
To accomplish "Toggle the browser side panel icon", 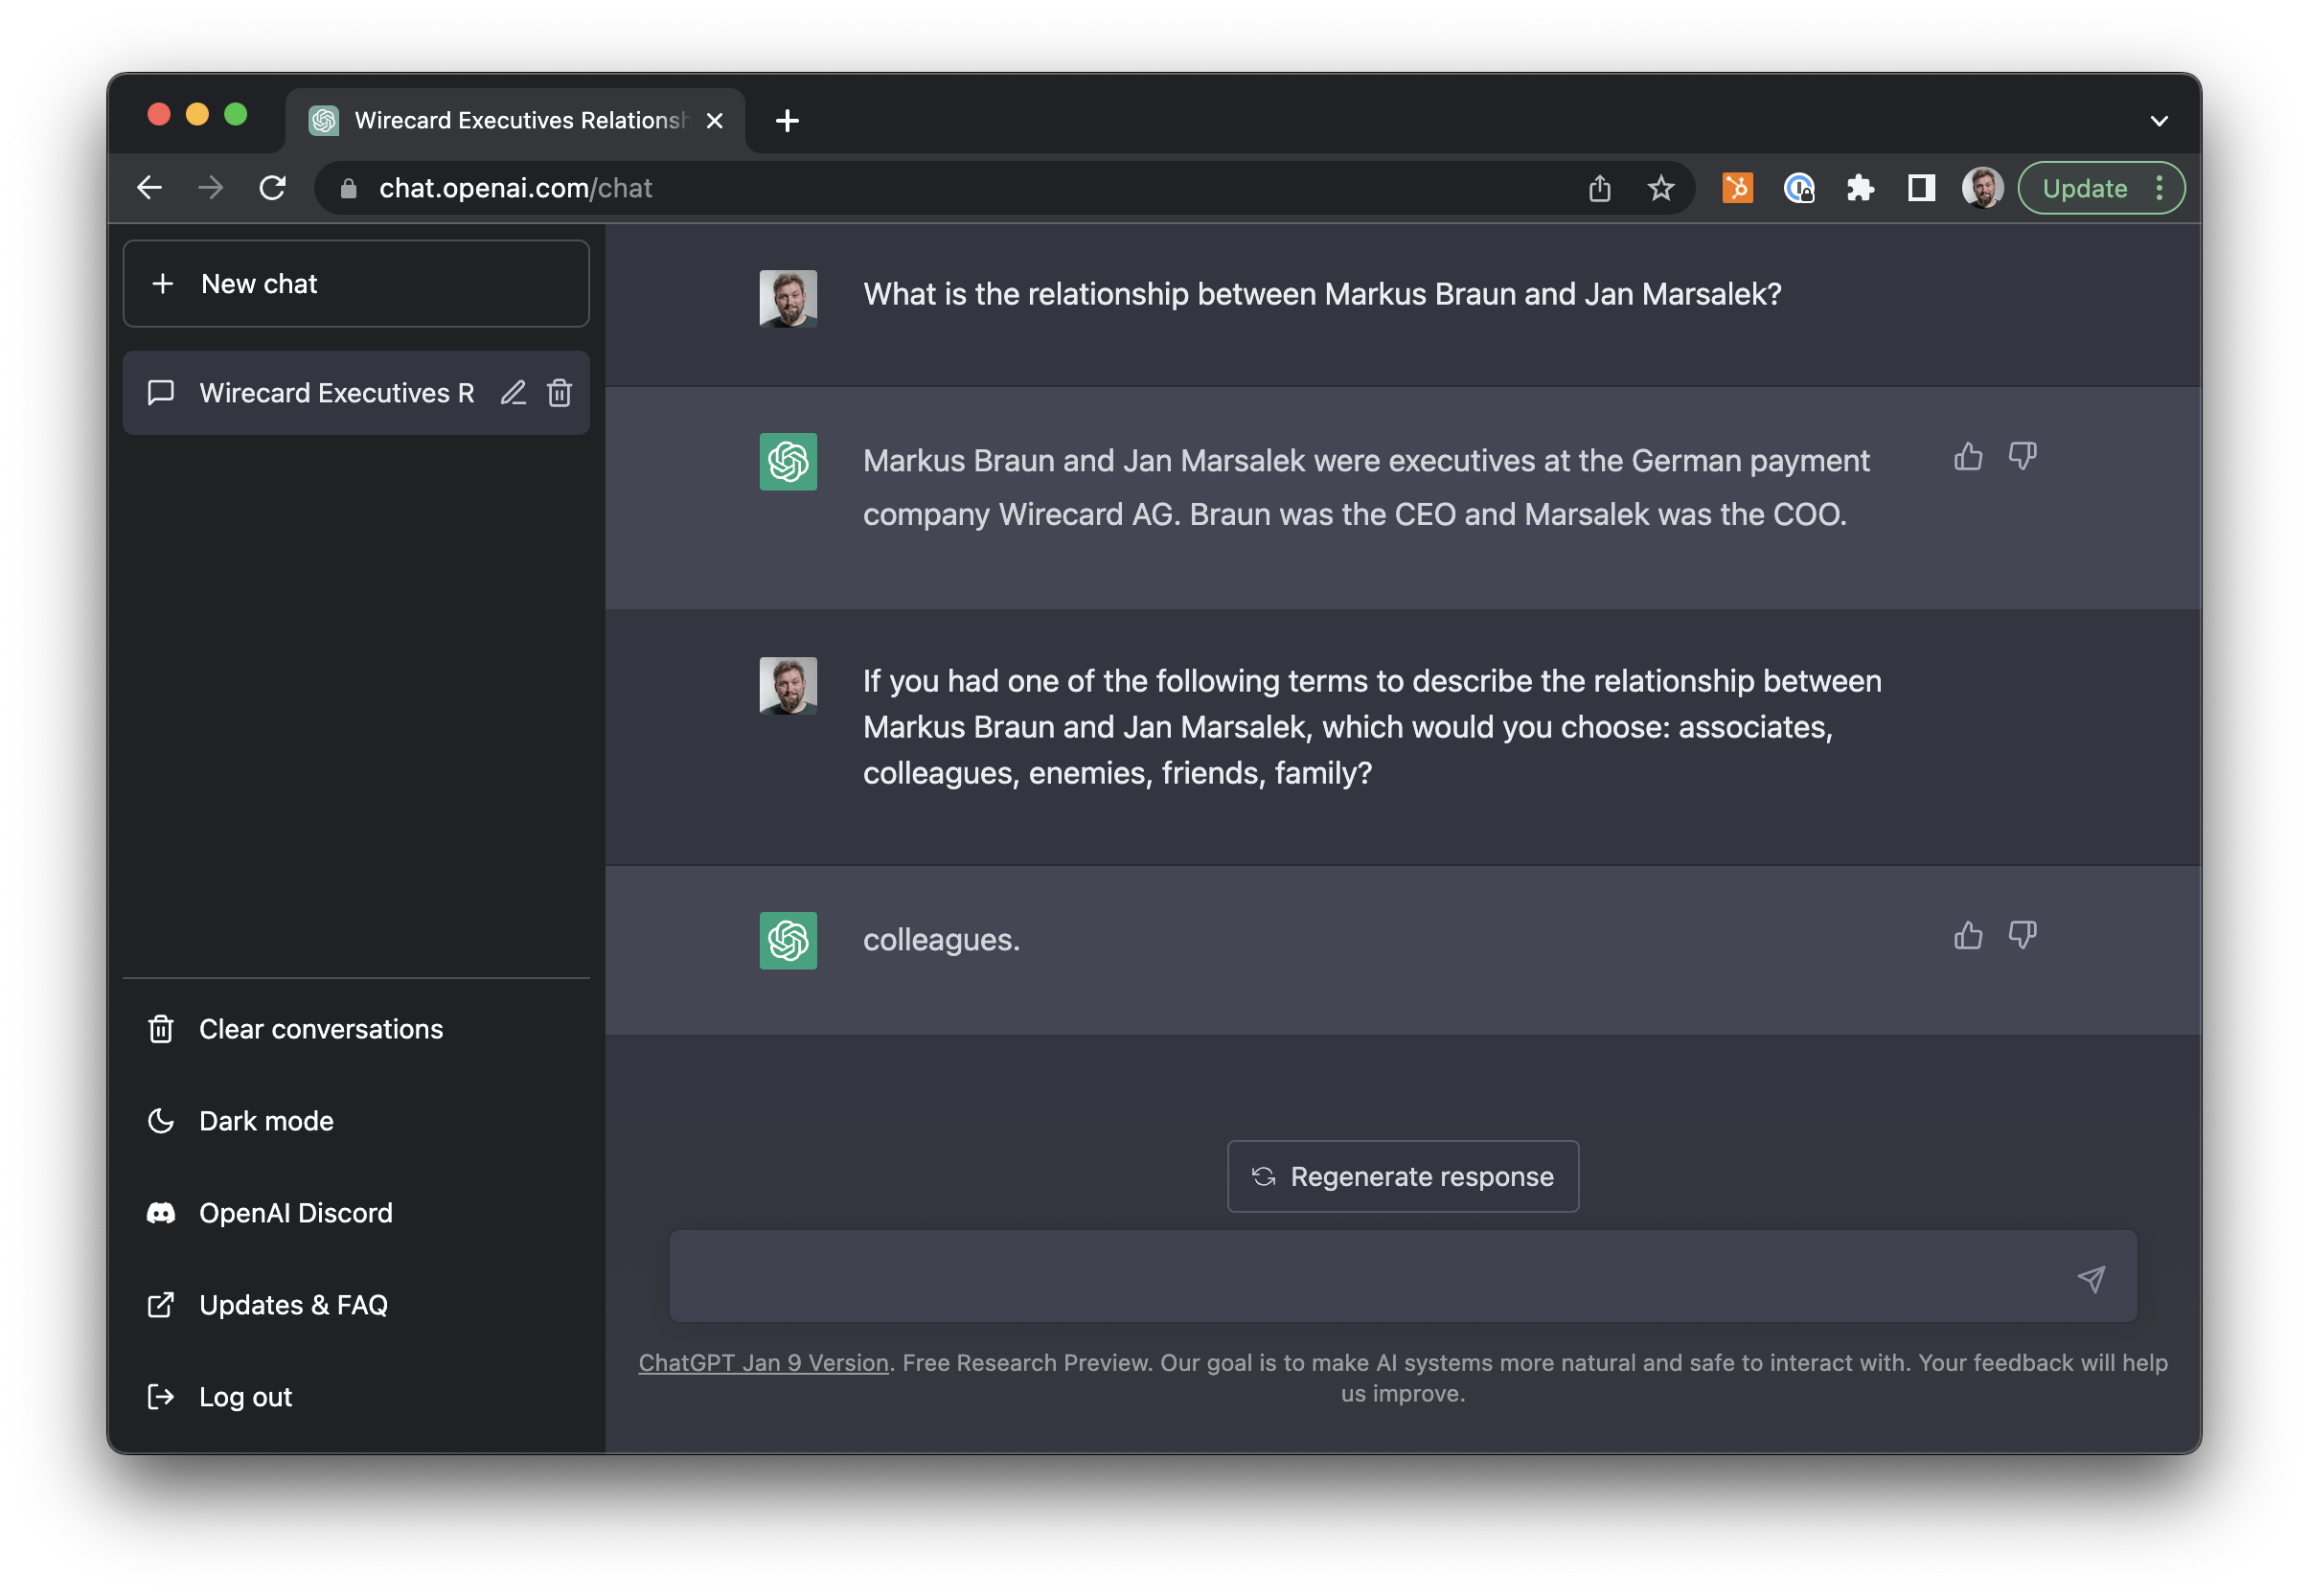I will coord(1921,188).
